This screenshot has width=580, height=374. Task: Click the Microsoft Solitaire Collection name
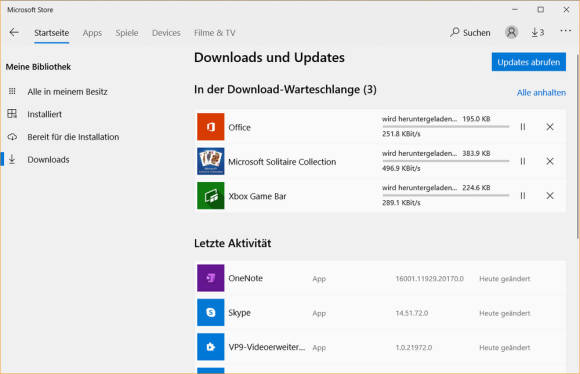tap(282, 162)
